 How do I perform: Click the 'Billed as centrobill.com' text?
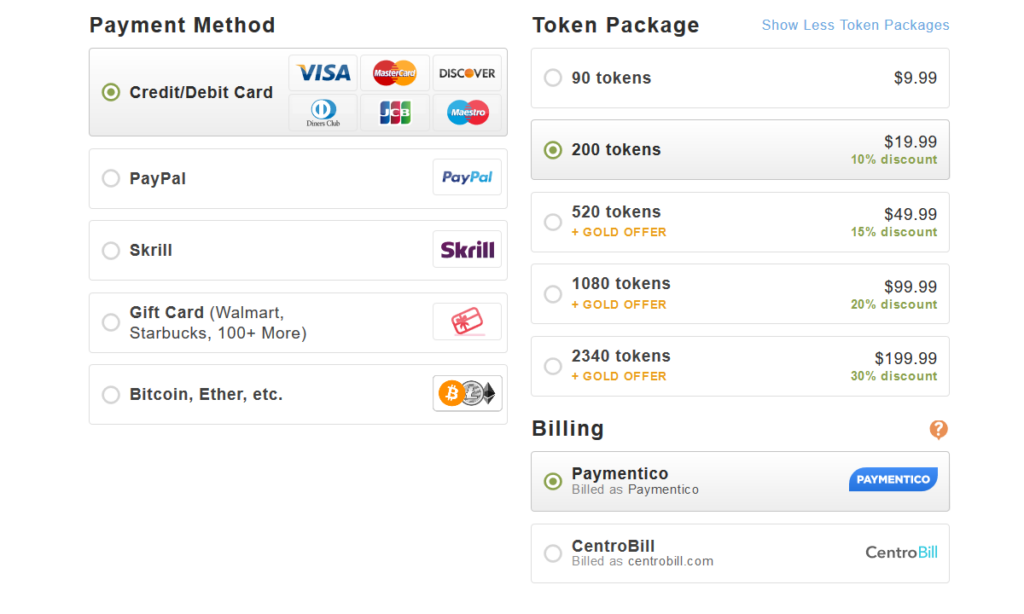click(643, 562)
